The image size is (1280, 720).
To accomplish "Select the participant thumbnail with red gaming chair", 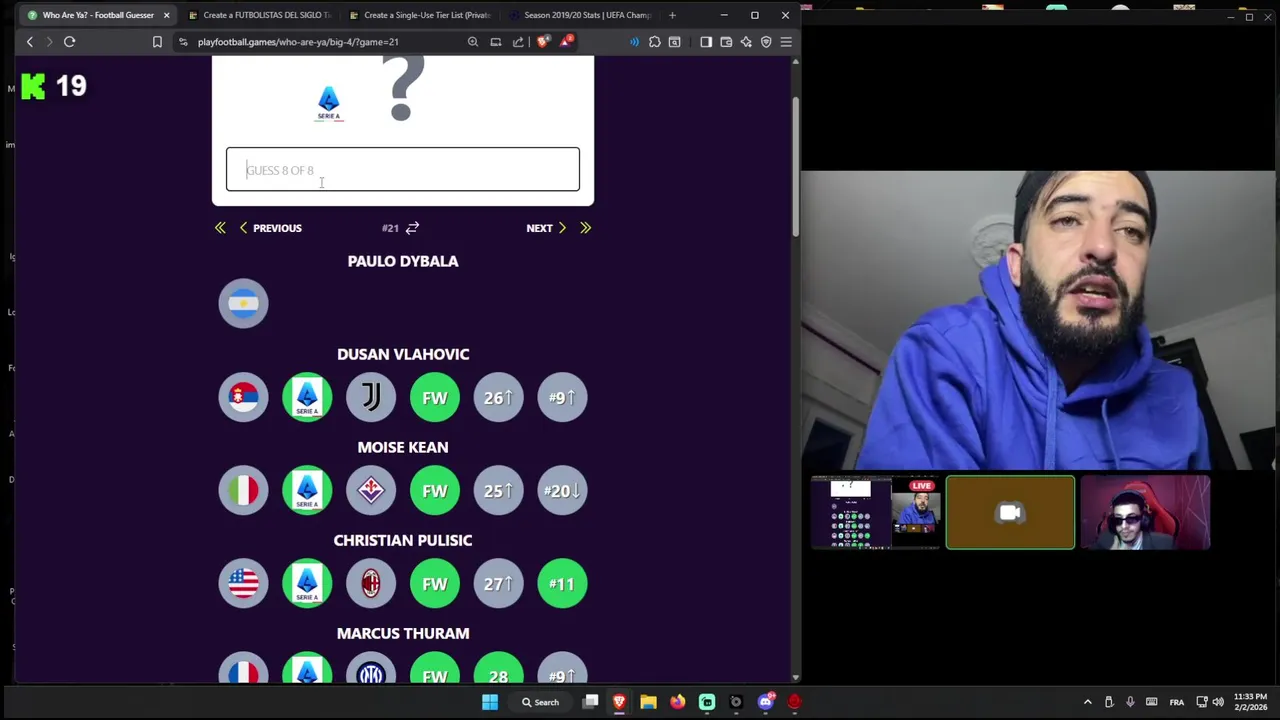I will pos(1145,513).
